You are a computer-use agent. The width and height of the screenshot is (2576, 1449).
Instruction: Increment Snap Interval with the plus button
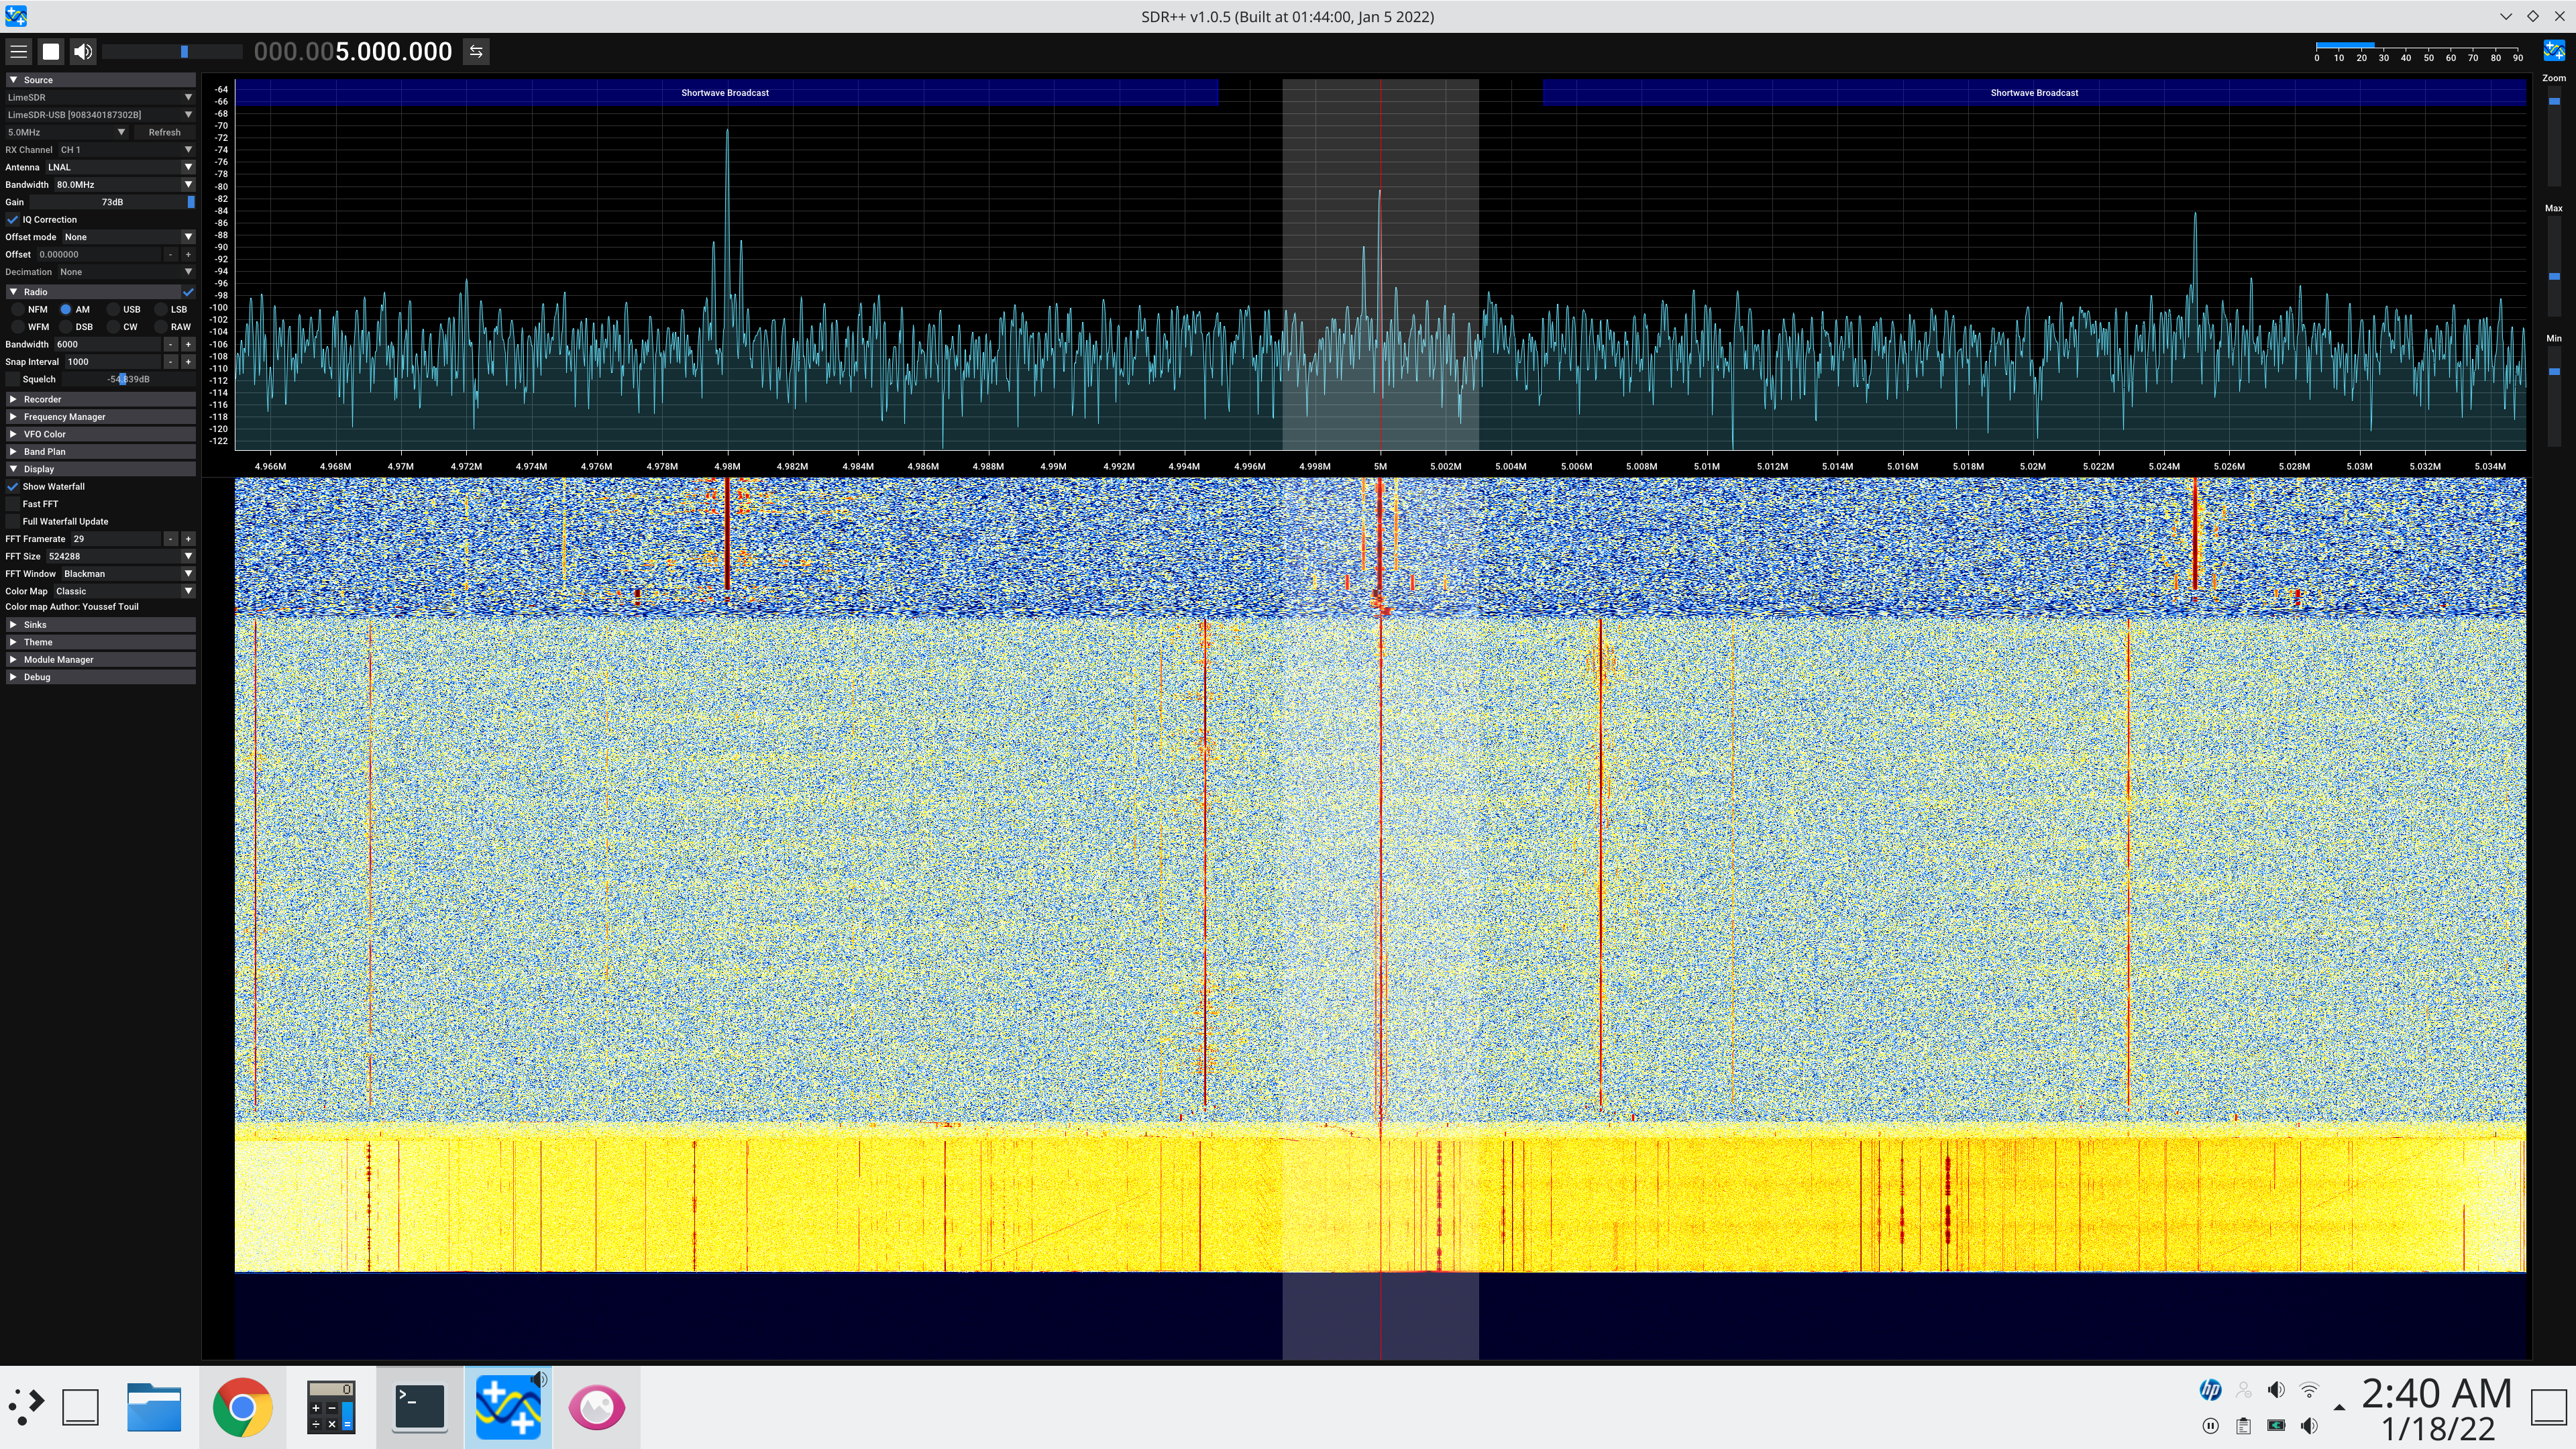pos(188,361)
